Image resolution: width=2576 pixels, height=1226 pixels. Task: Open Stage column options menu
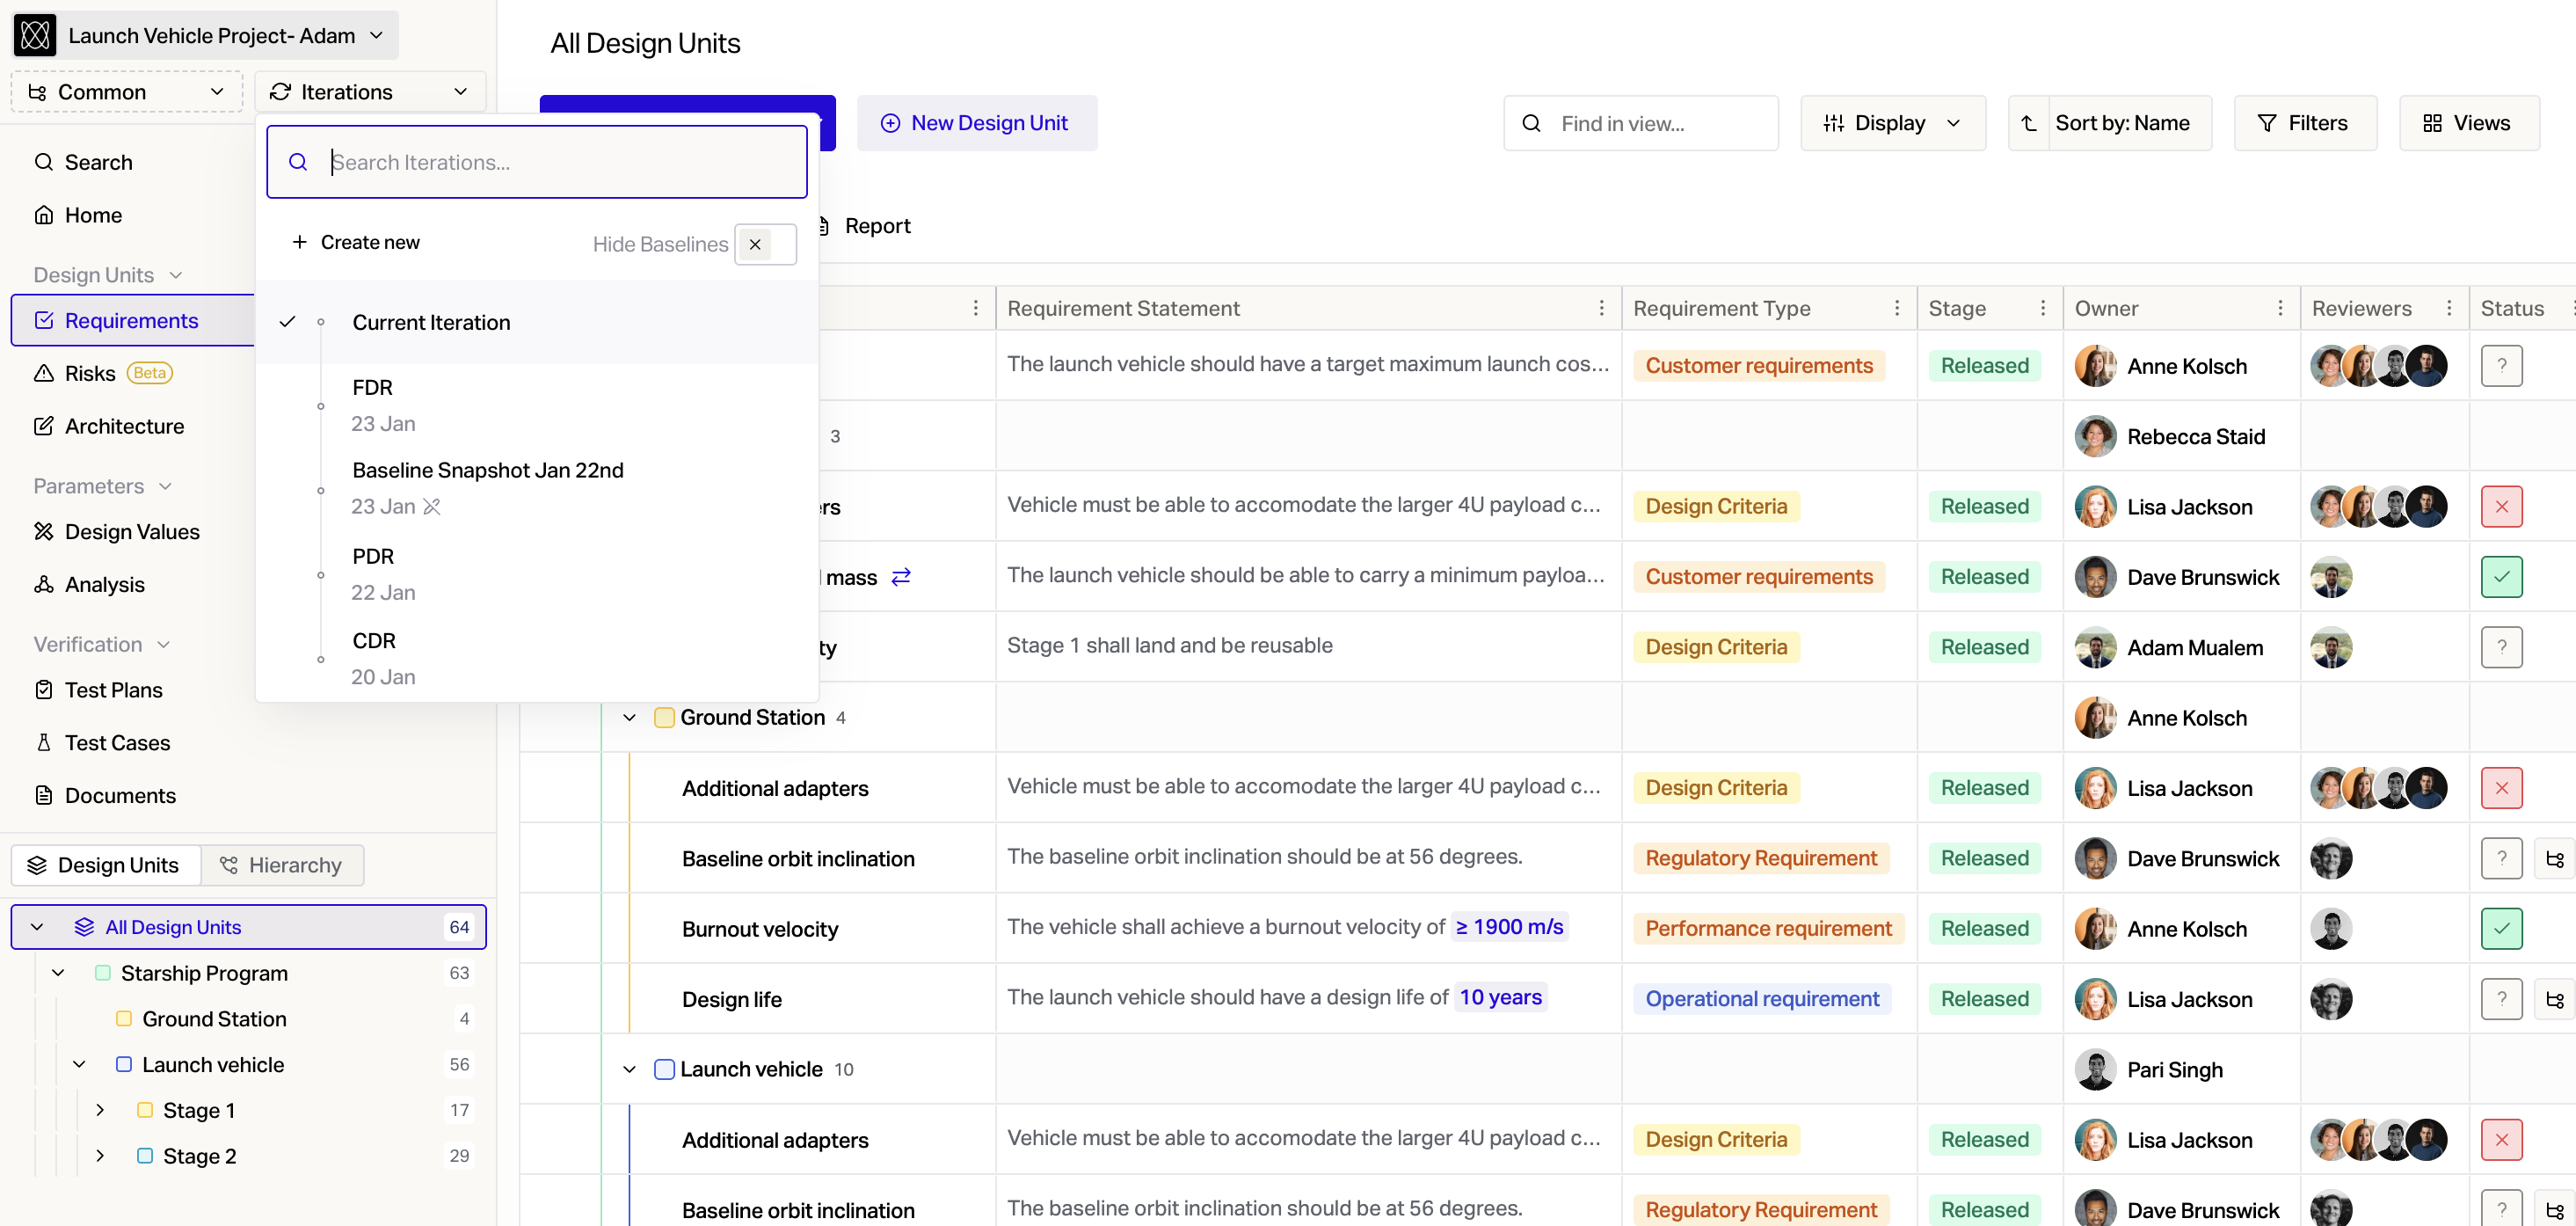tap(2043, 308)
